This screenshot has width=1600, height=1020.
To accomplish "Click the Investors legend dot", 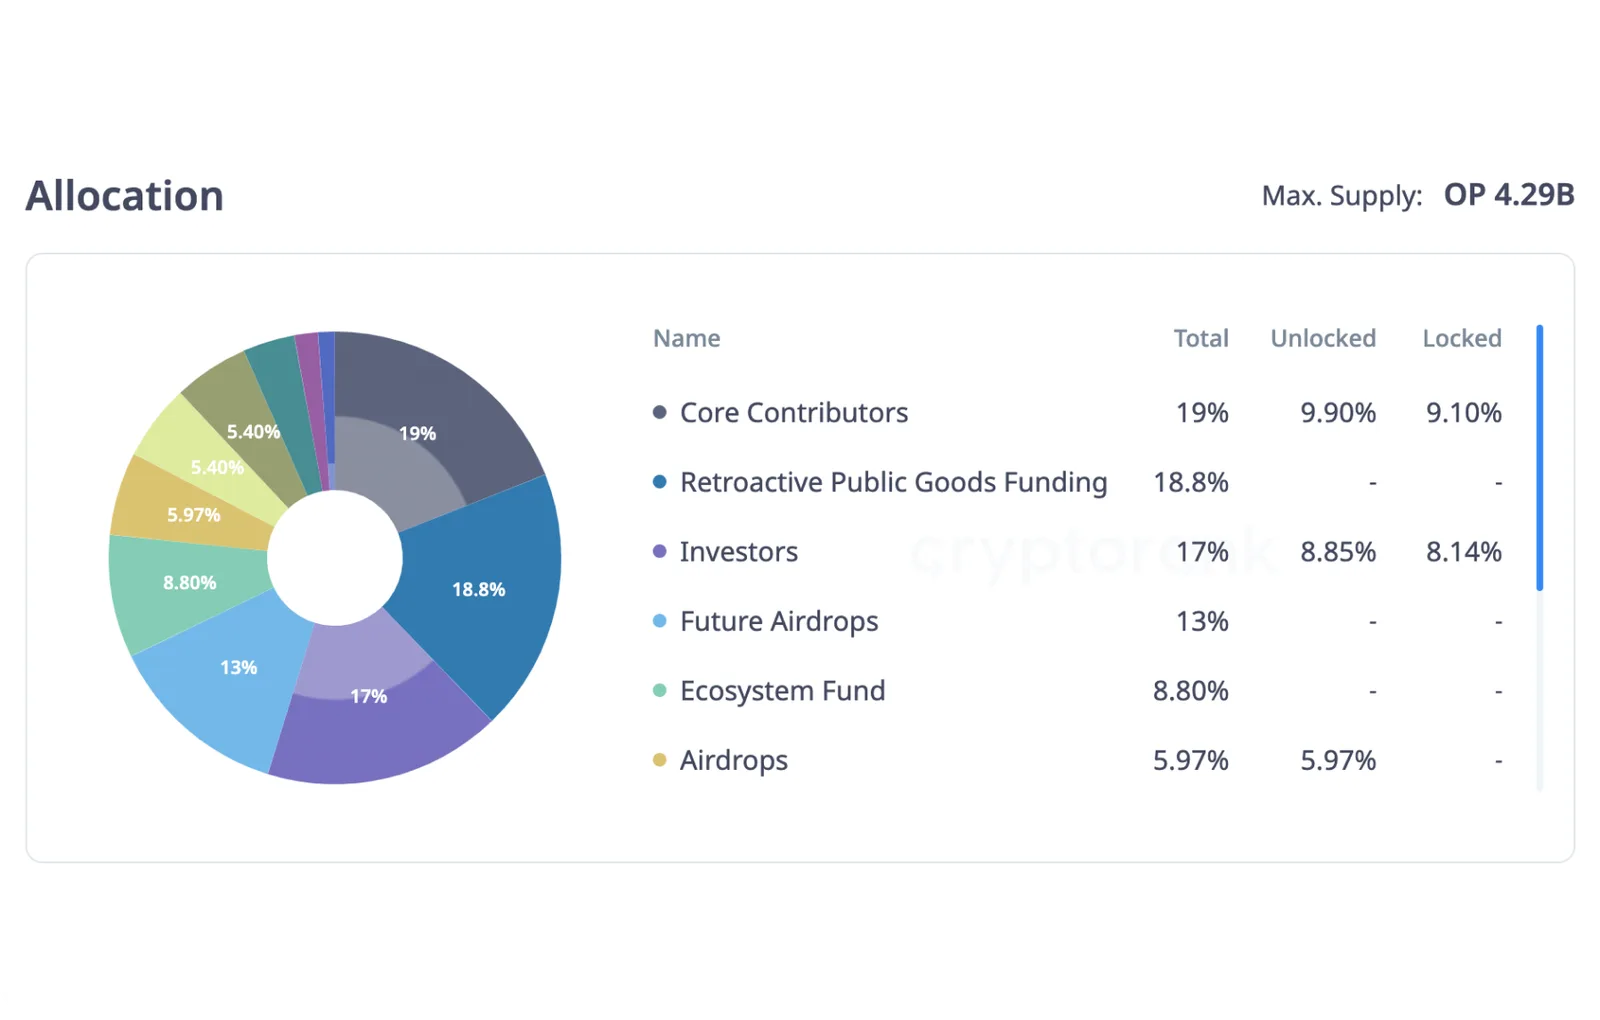I will tap(659, 551).
